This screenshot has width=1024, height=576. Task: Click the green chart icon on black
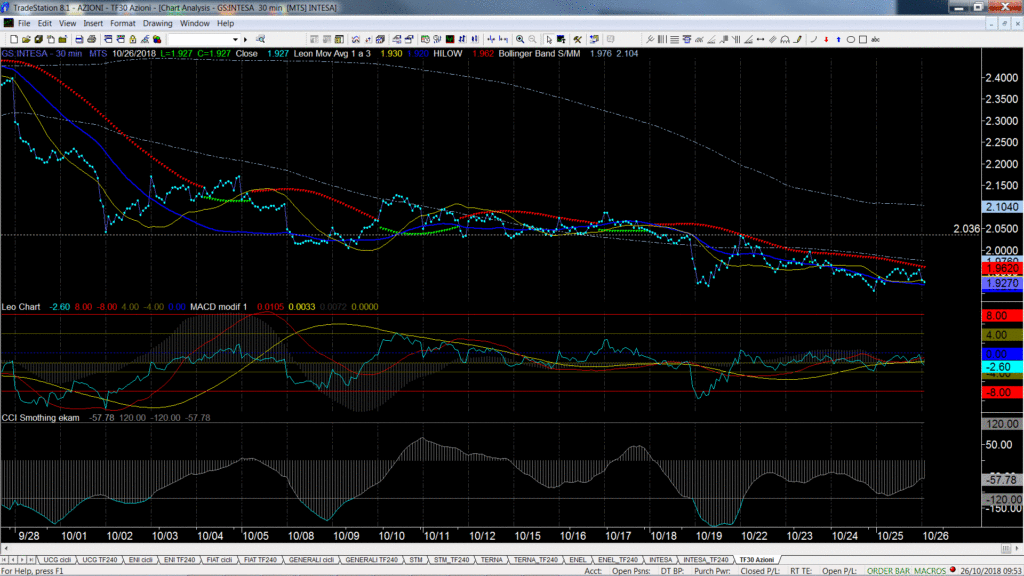[x=450, y=40]
